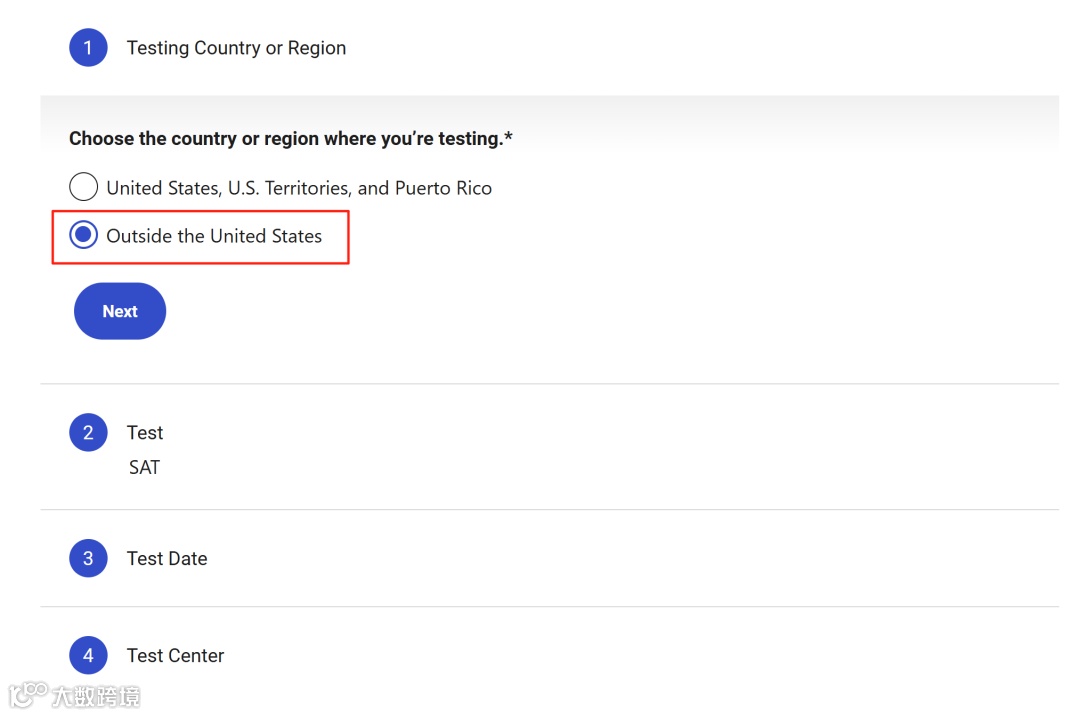Click the required asterisk after the question
The width and height of the screenshot is (1080, 716).
click(508, 137)
